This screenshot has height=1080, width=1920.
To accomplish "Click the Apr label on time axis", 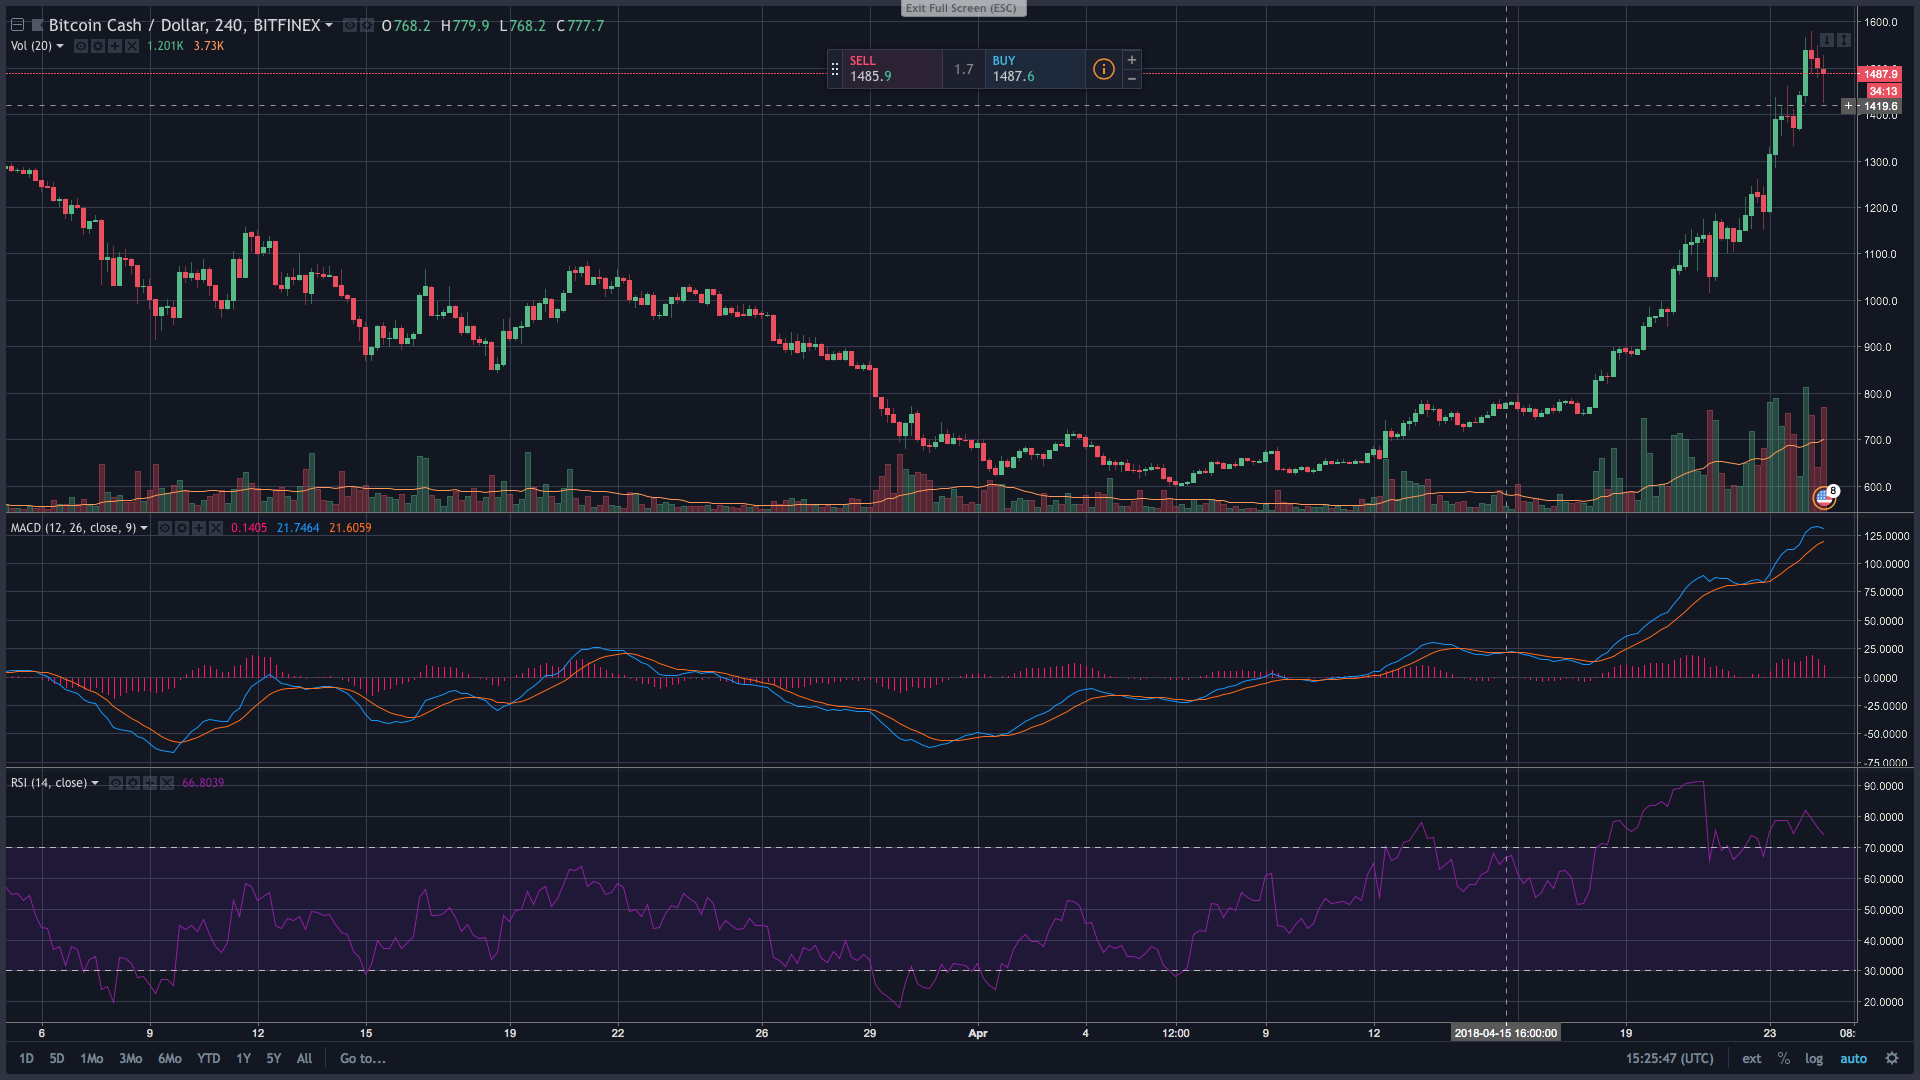I will click(x=978, y=1033).
